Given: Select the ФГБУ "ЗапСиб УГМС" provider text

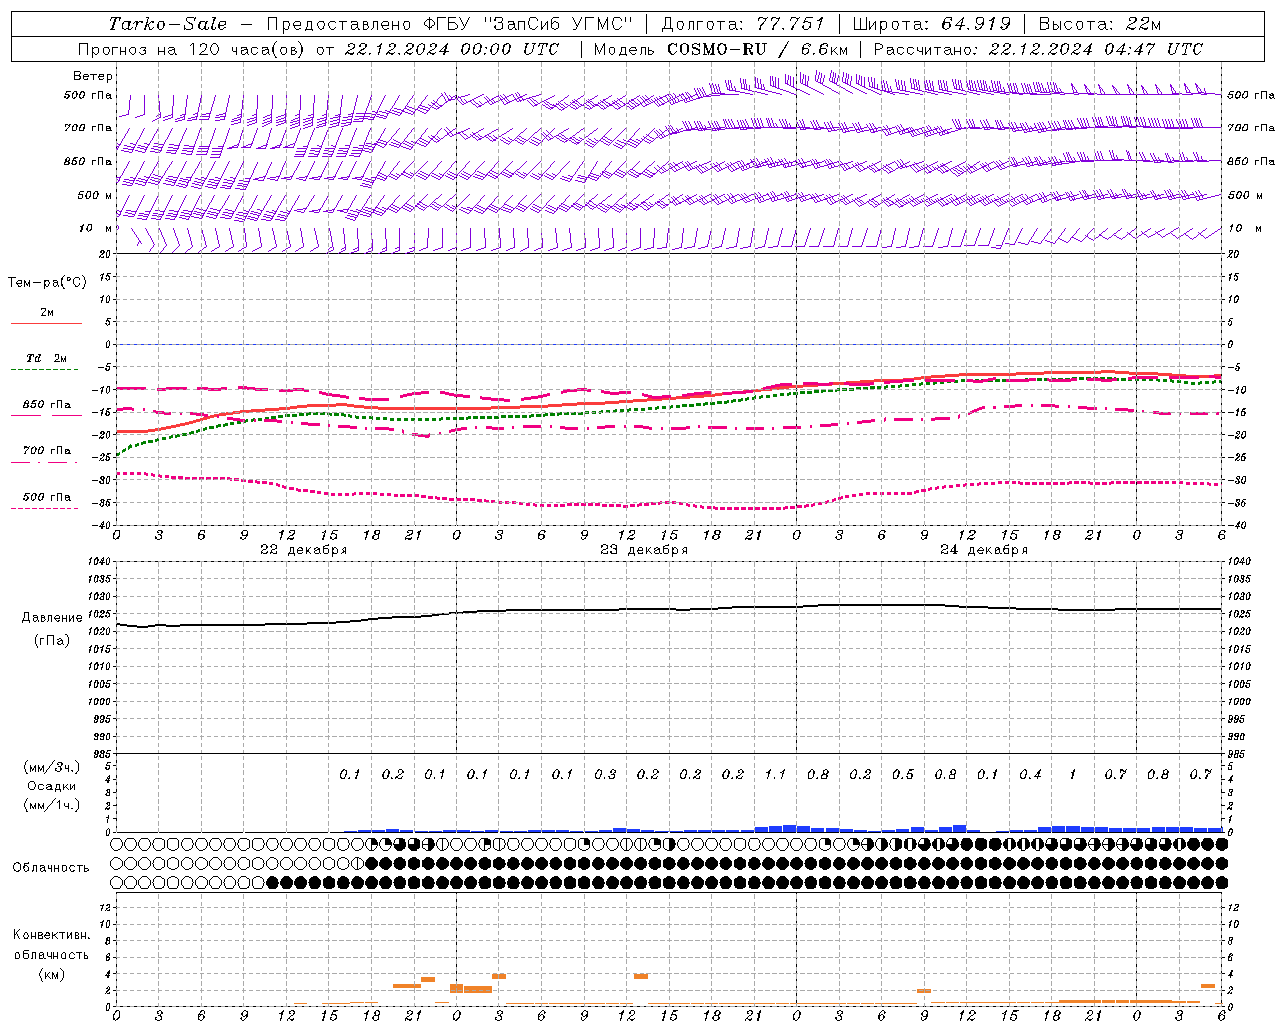Looking at the screenshot, I should click(x=530, y=24).
